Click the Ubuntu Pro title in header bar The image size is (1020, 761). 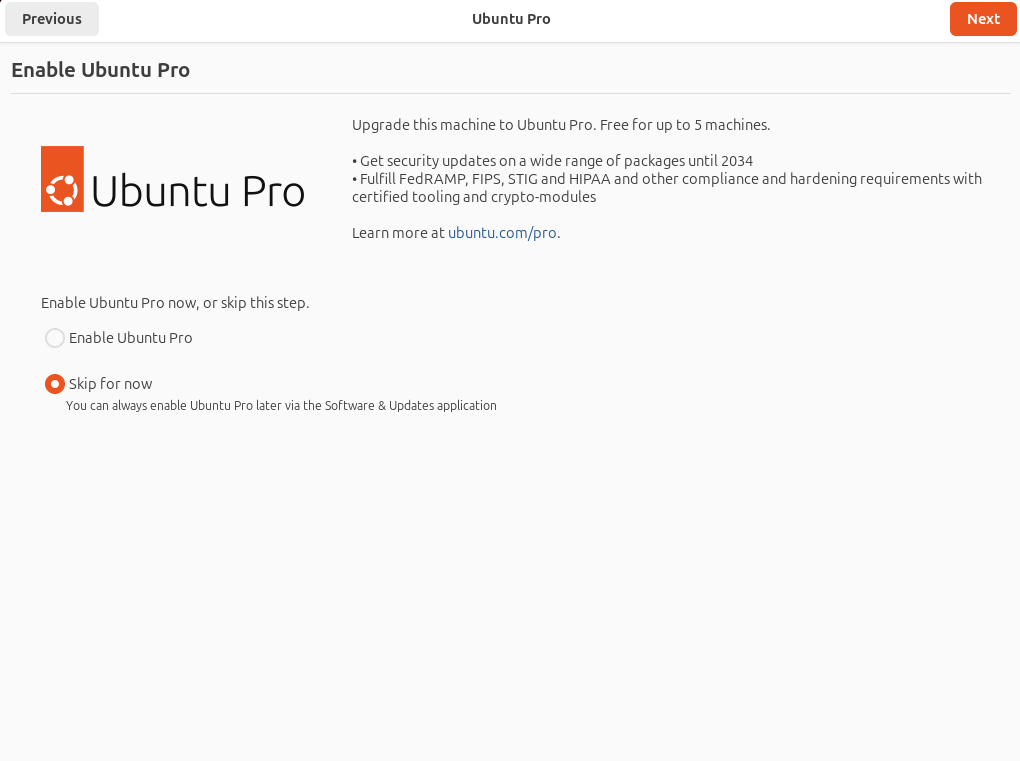(x=511, y=19)
